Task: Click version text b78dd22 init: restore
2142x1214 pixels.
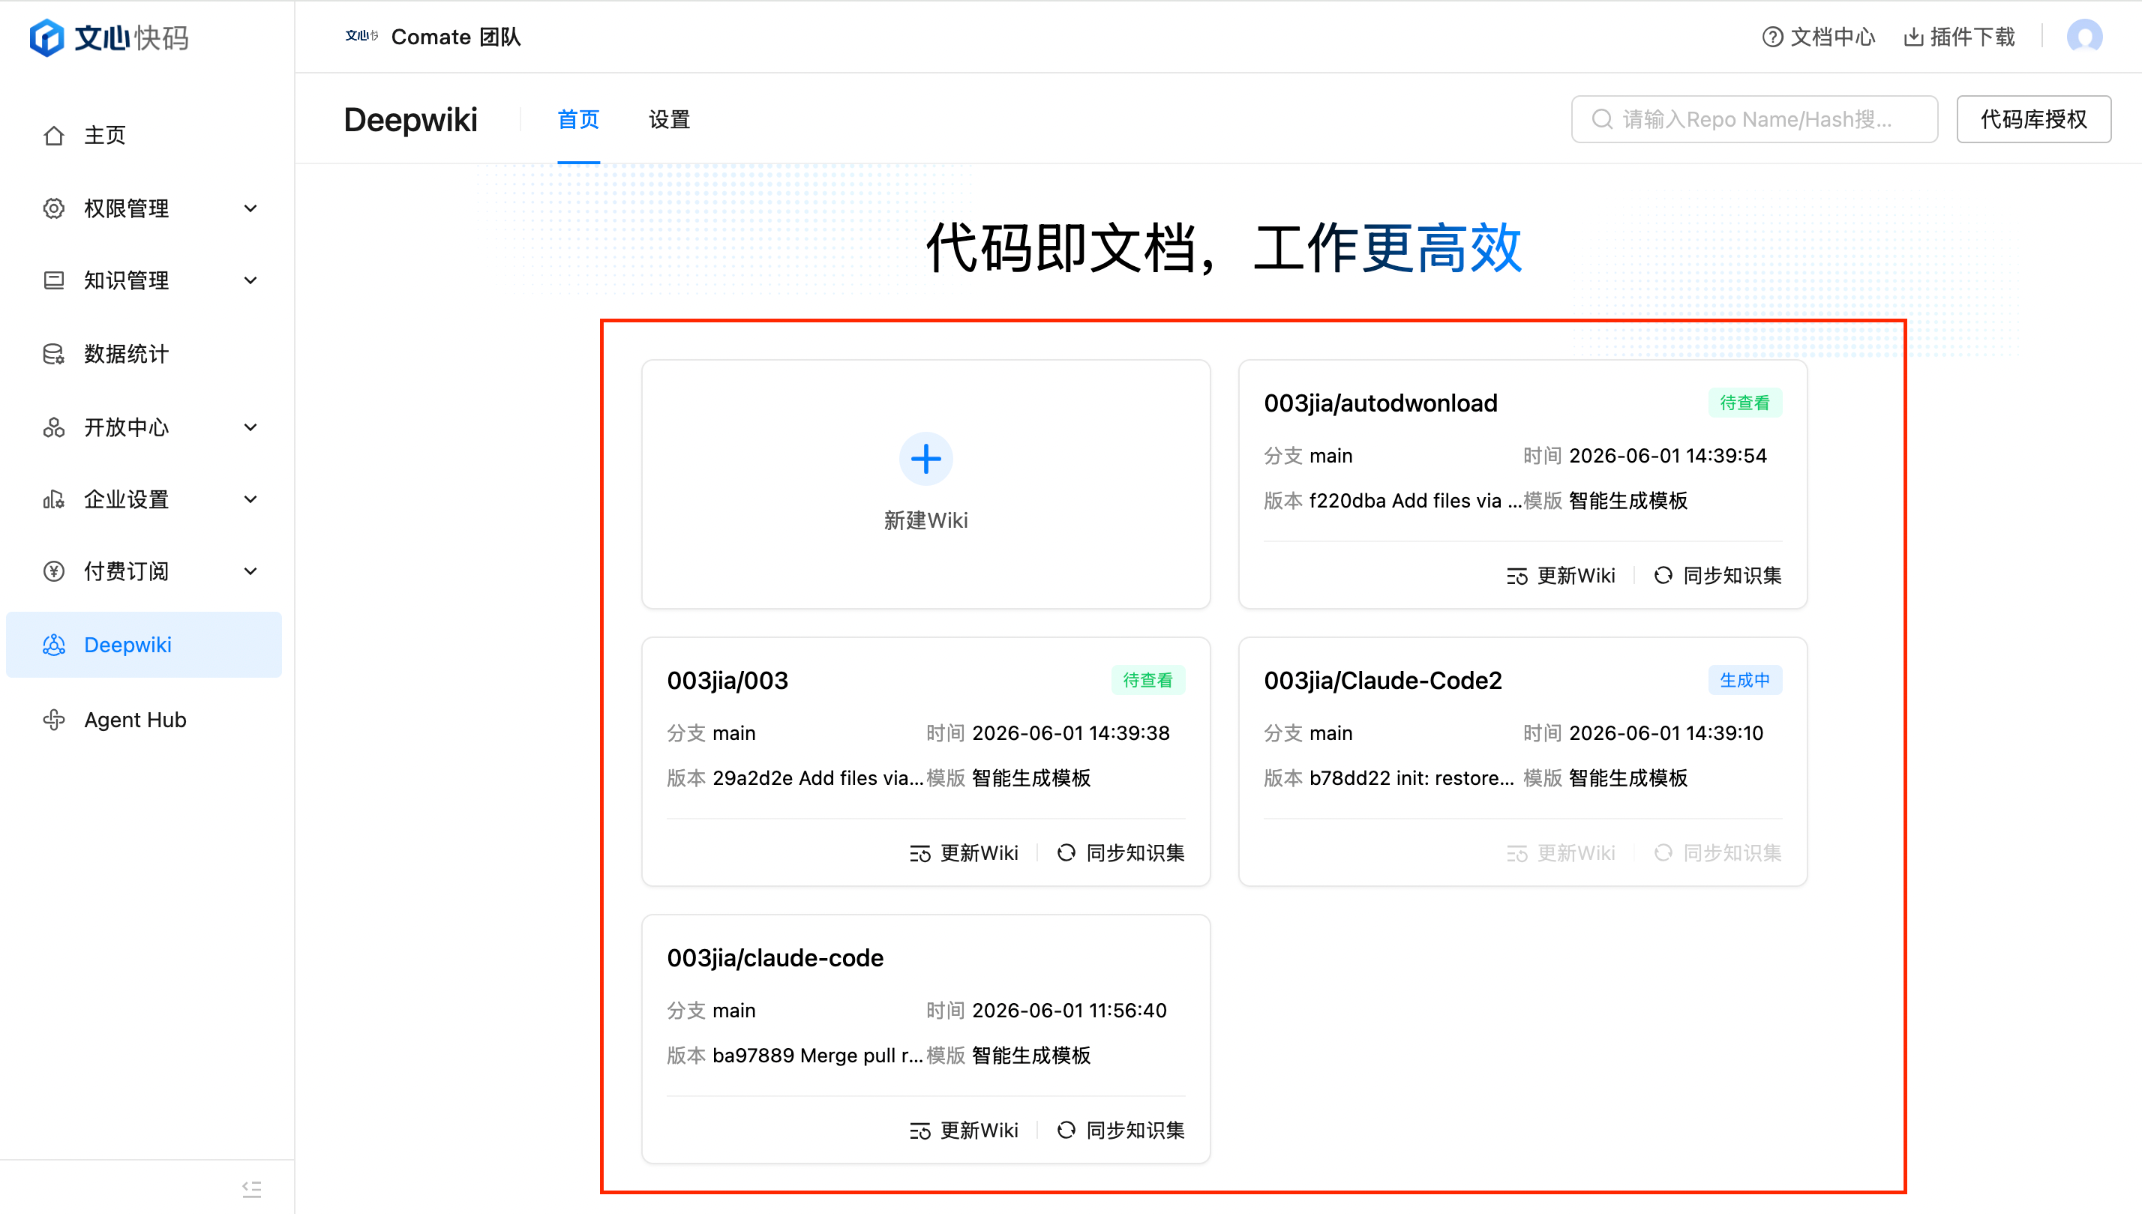Action: 1411,778
